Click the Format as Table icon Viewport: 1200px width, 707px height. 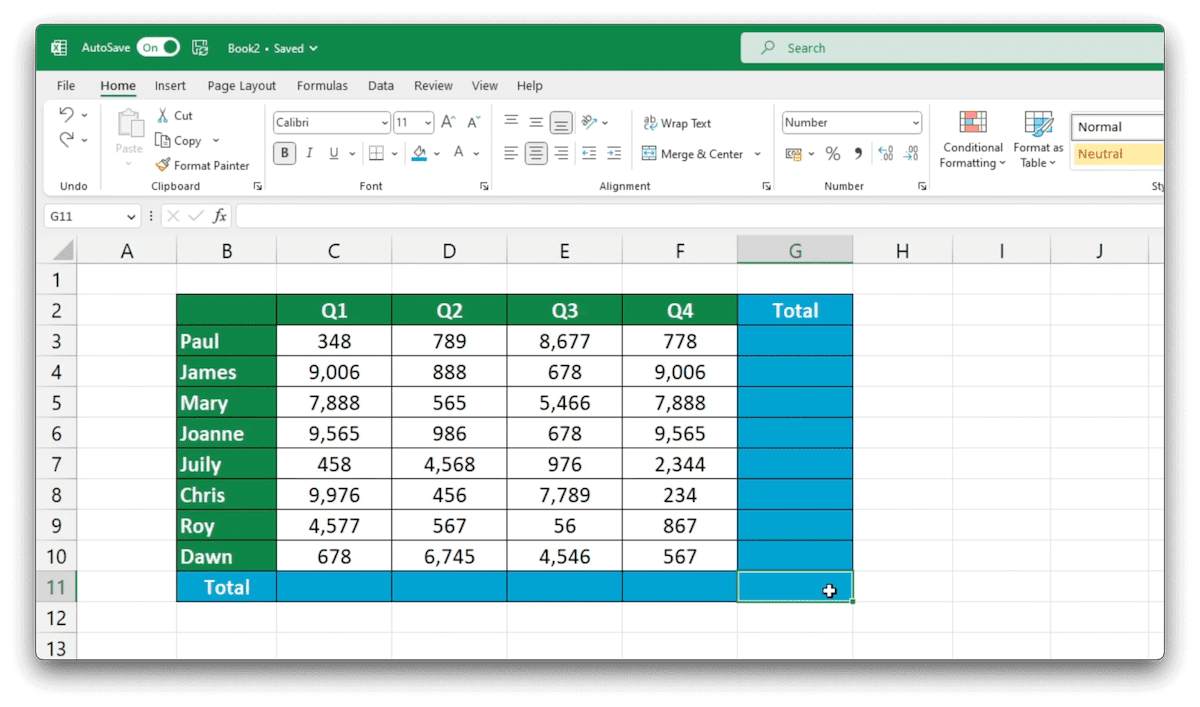(x=1037, y=140)
